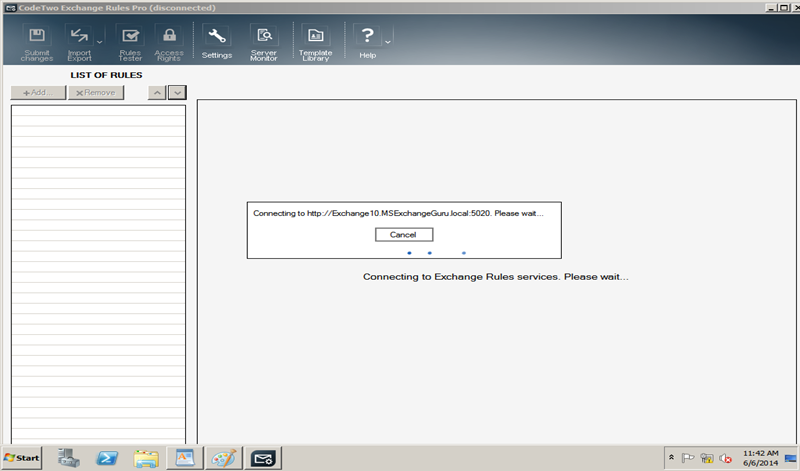Image resolution: width=800 pixels, height=471 pixels.
Task: Expand the Import Export dropdown arrow
Action: [100, 42]
